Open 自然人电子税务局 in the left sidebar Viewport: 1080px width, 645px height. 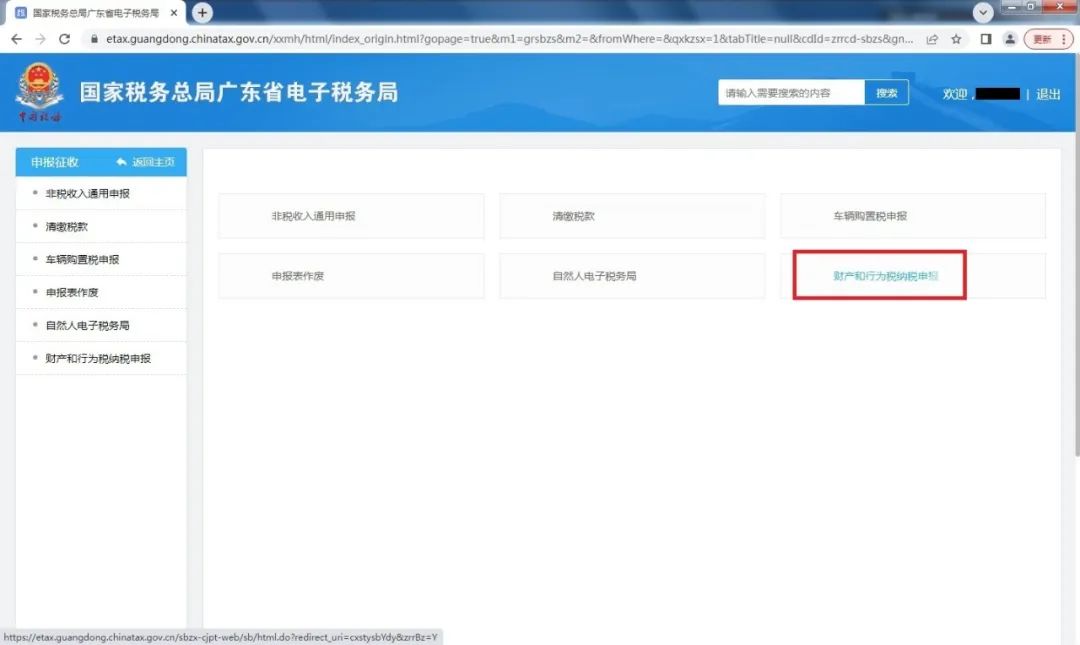click(x=101, y=326)
